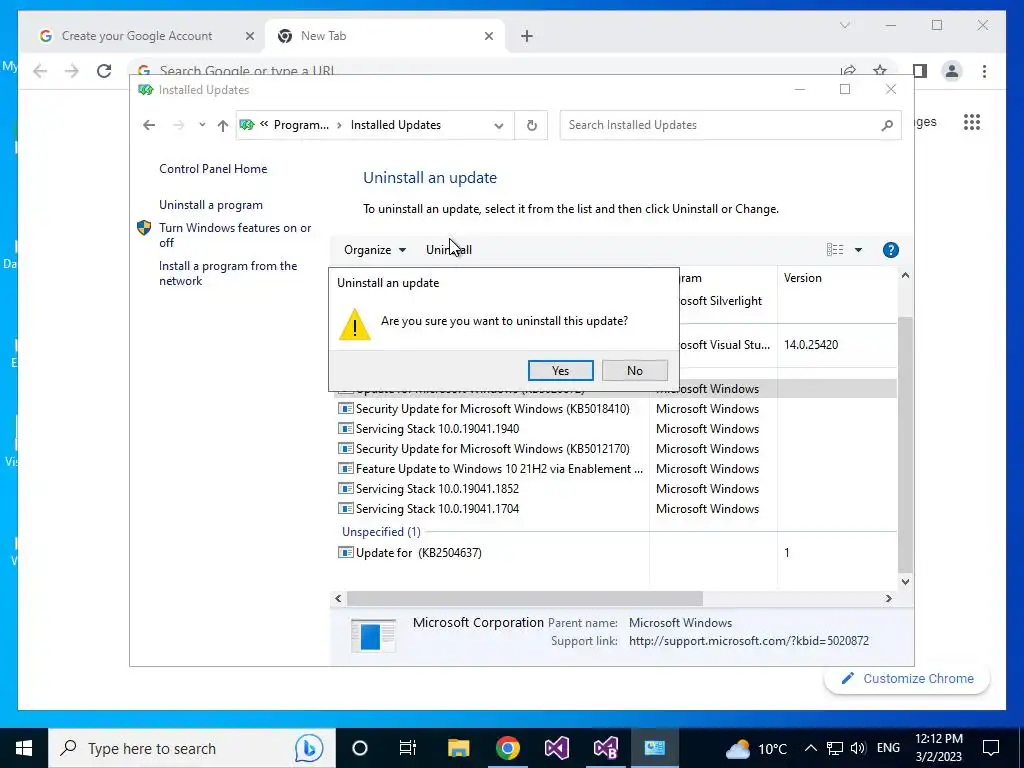Open File Explorer from the taskbar
This screenshot has width=1024, height=768.
[458, 748]
